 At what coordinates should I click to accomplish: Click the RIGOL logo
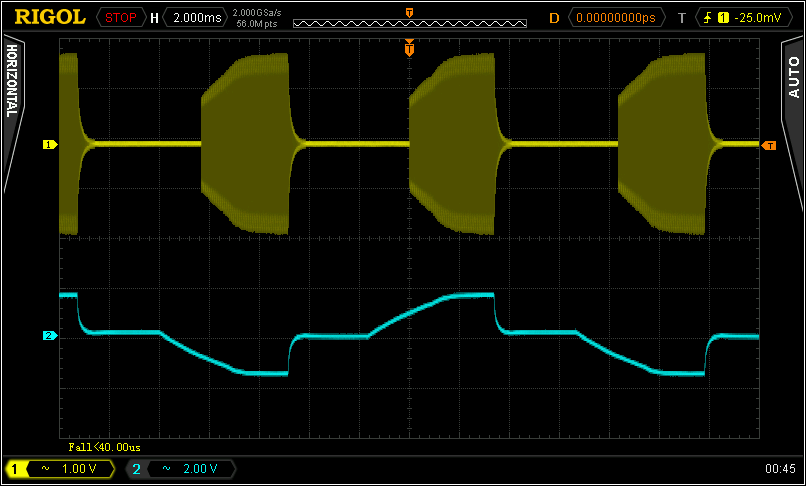pos(50,17)
